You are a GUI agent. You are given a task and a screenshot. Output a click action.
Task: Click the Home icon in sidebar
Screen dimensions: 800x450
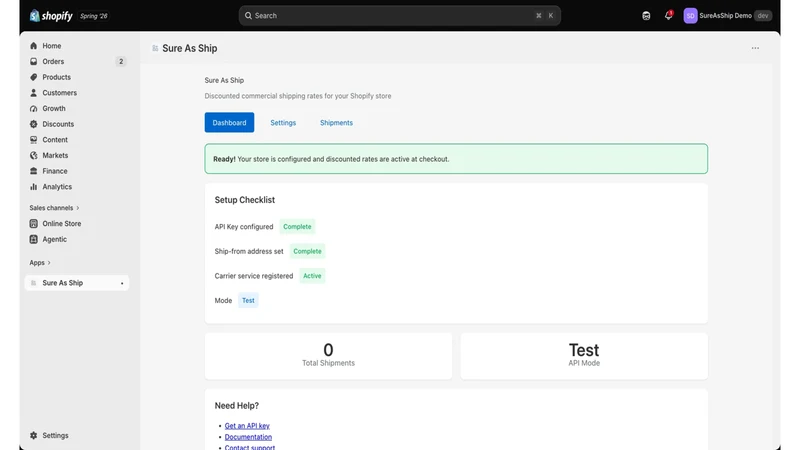coord(34,46)
